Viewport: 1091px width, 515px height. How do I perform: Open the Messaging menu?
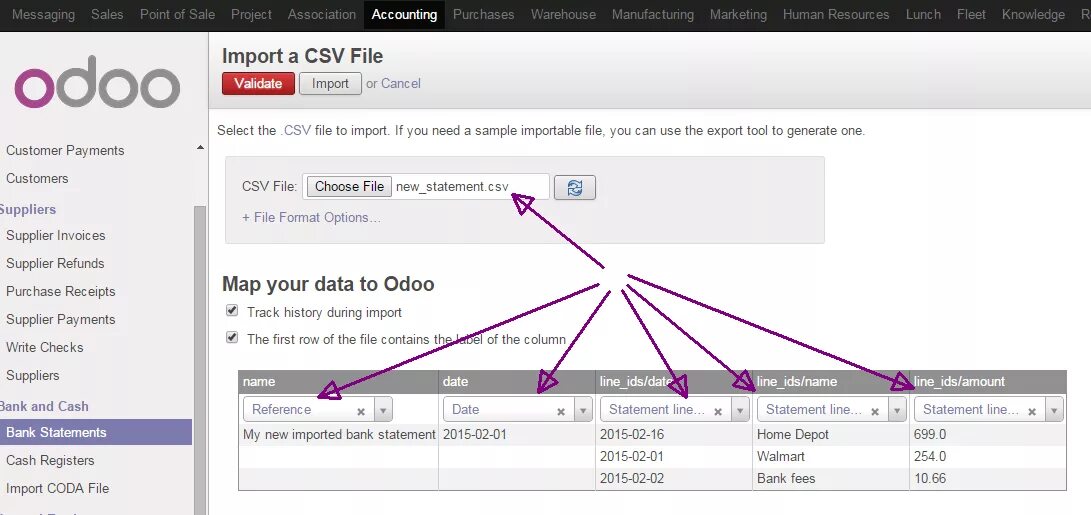[x=44, y=15]
